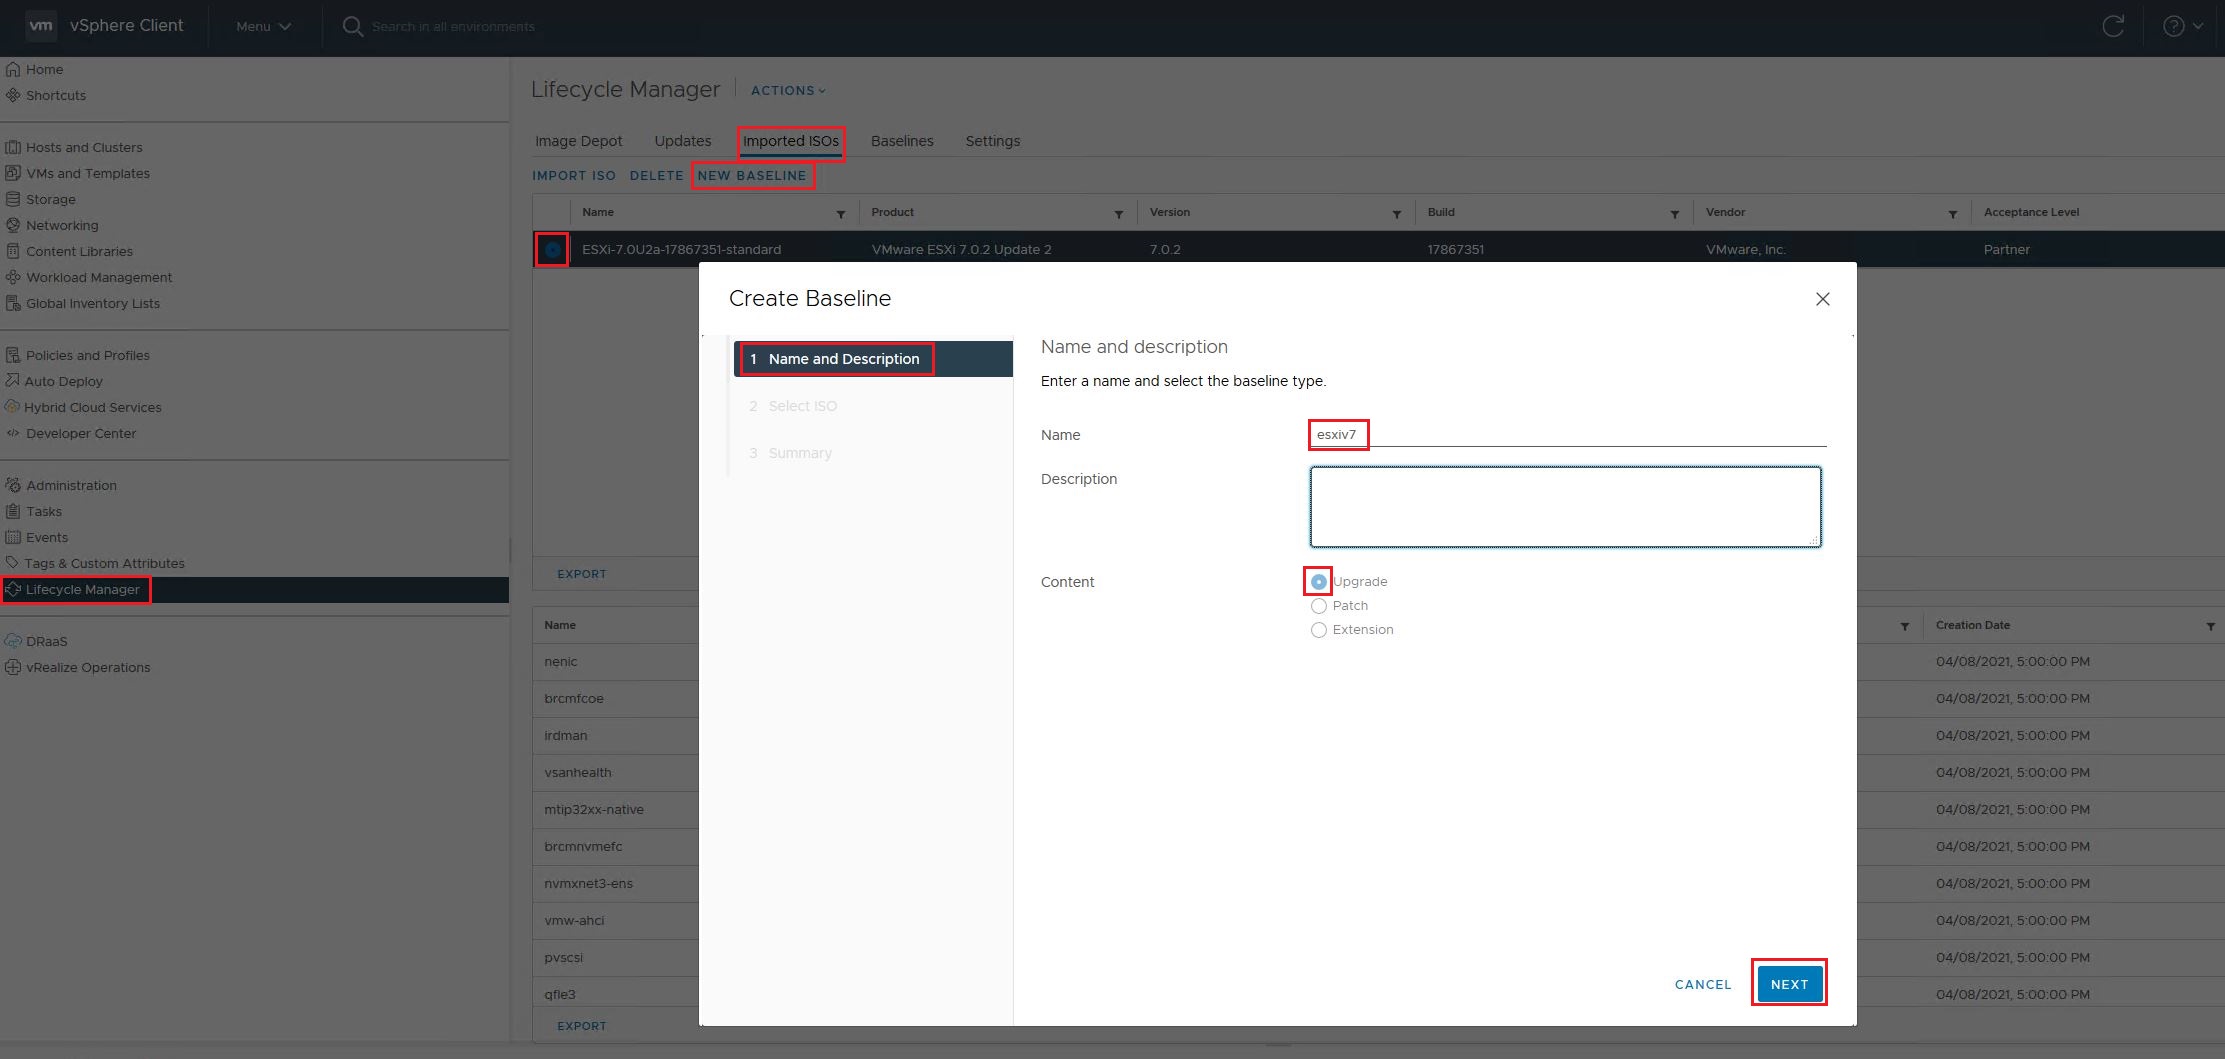Click into the Description text area
This screenshot has width=2225, height=1059.
(1565, 507)
